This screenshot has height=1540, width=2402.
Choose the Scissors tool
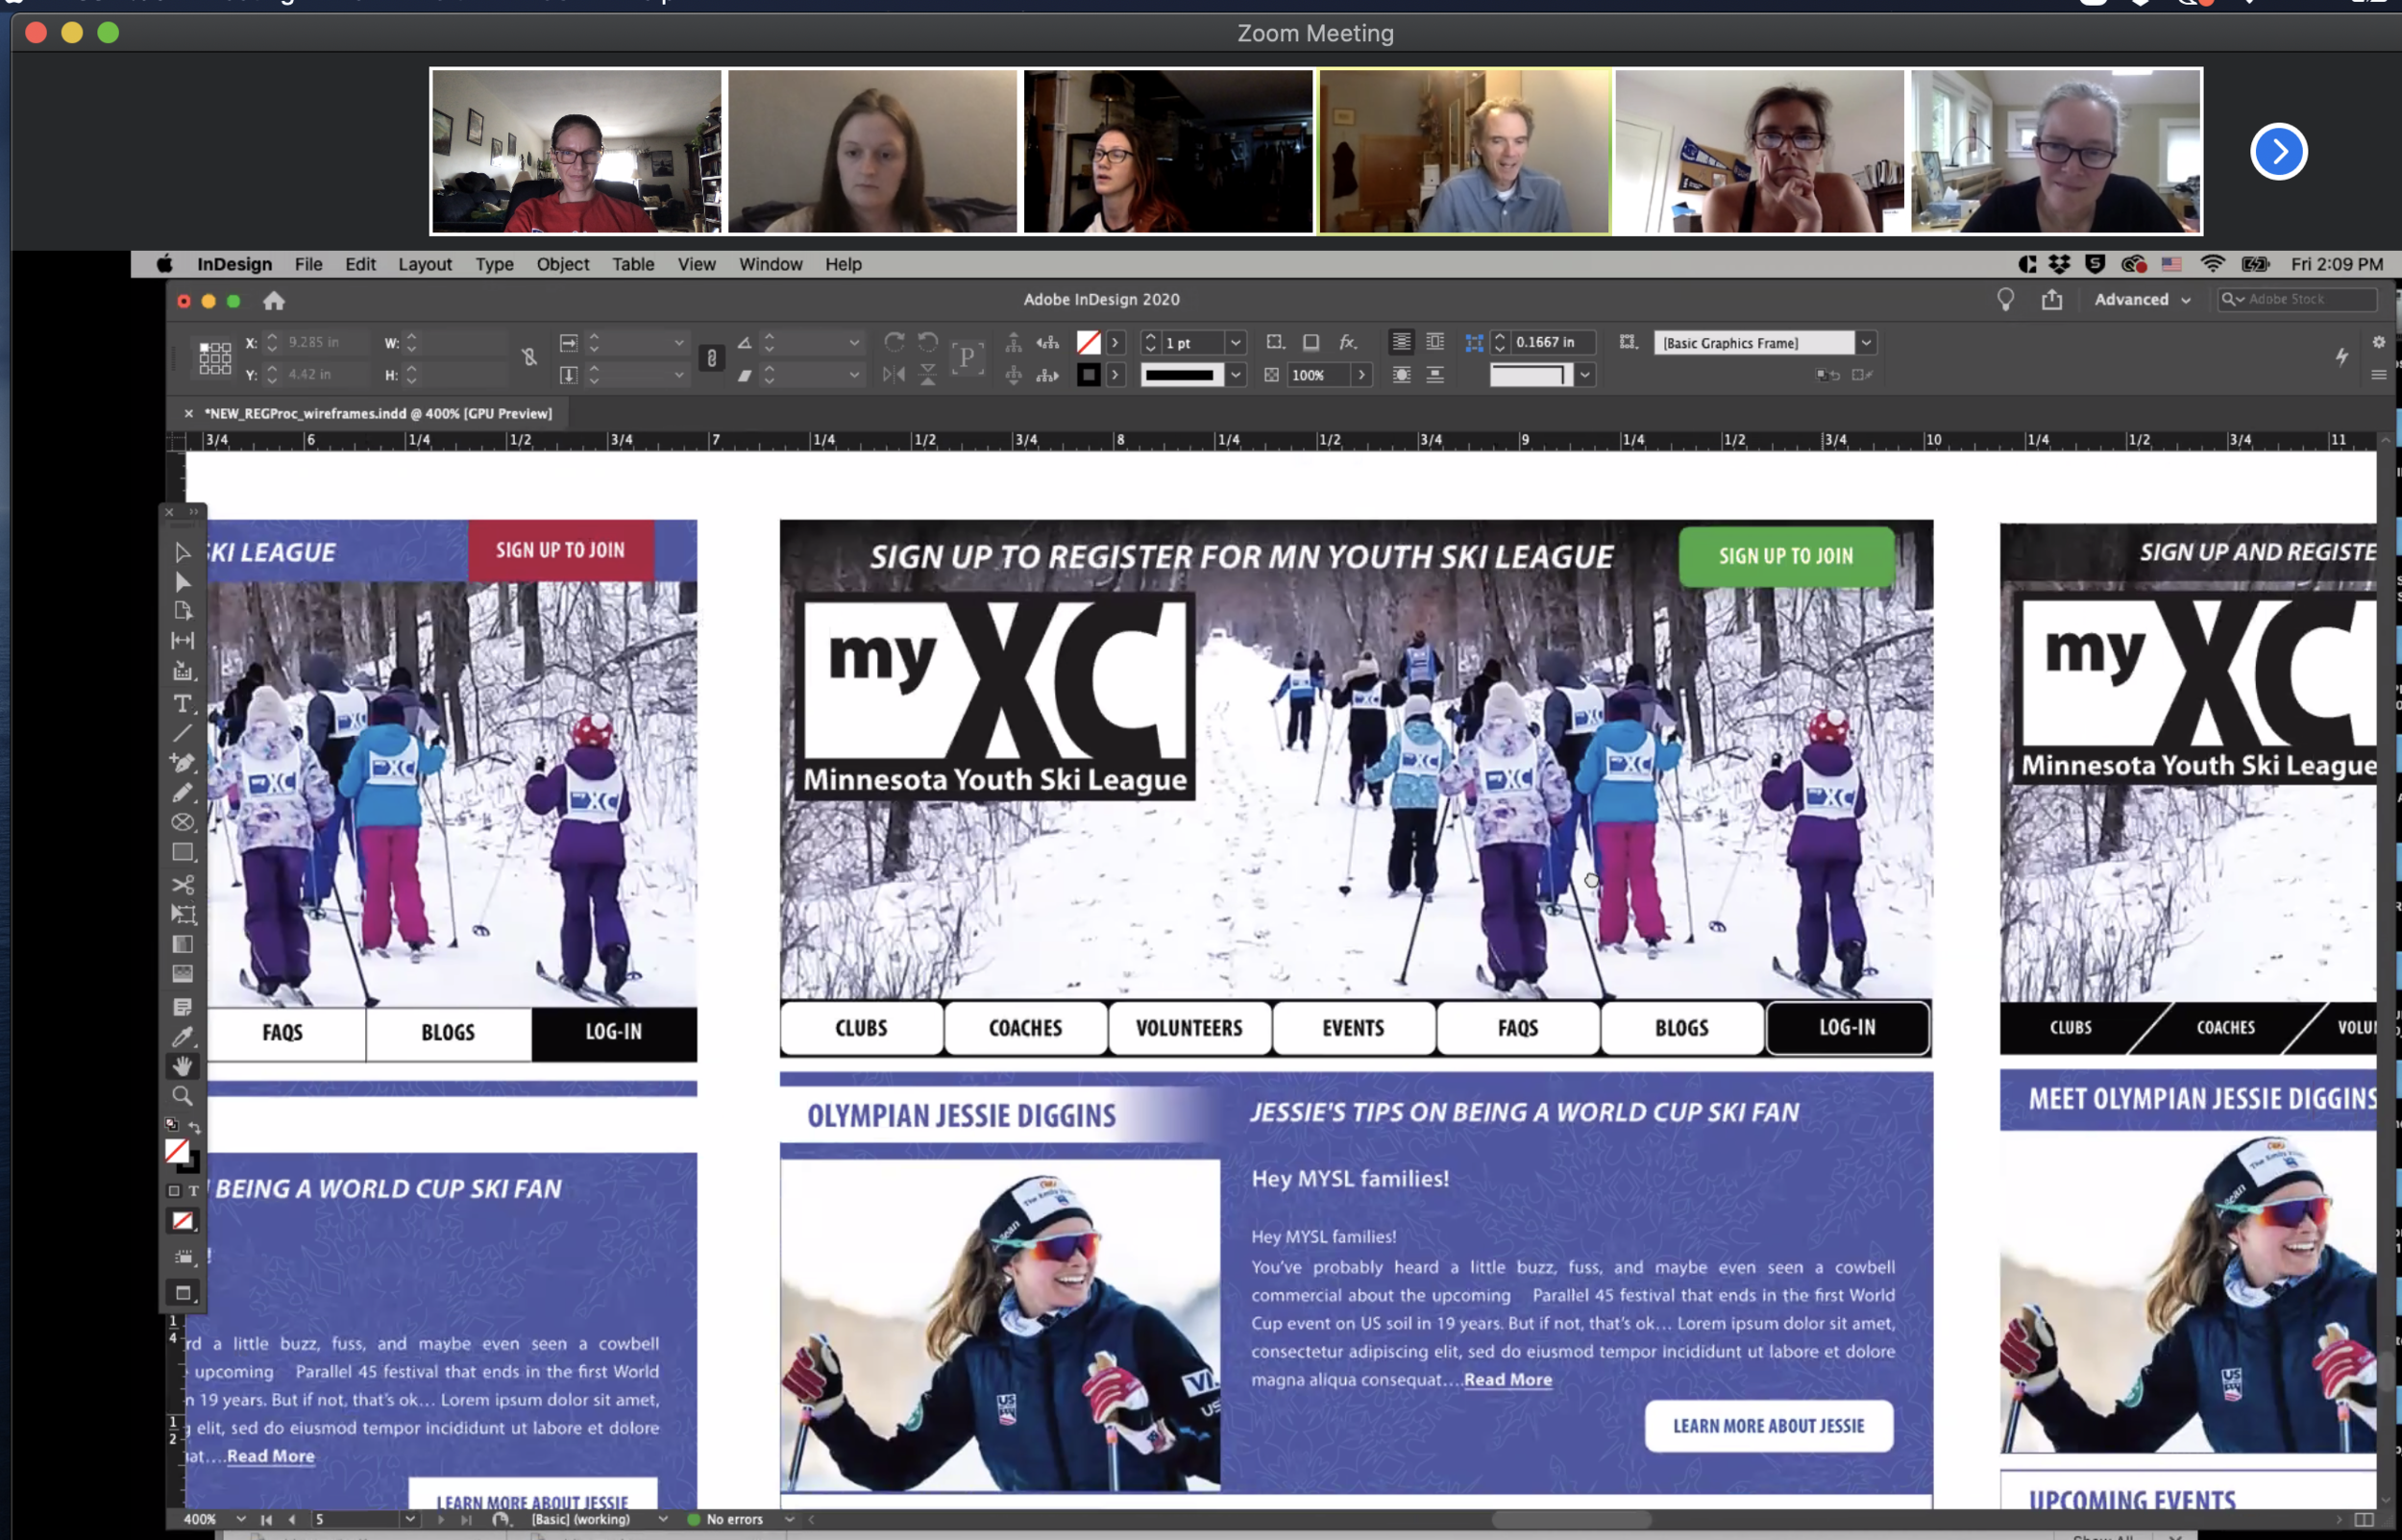pyautogui.click(x=182, y=884)
